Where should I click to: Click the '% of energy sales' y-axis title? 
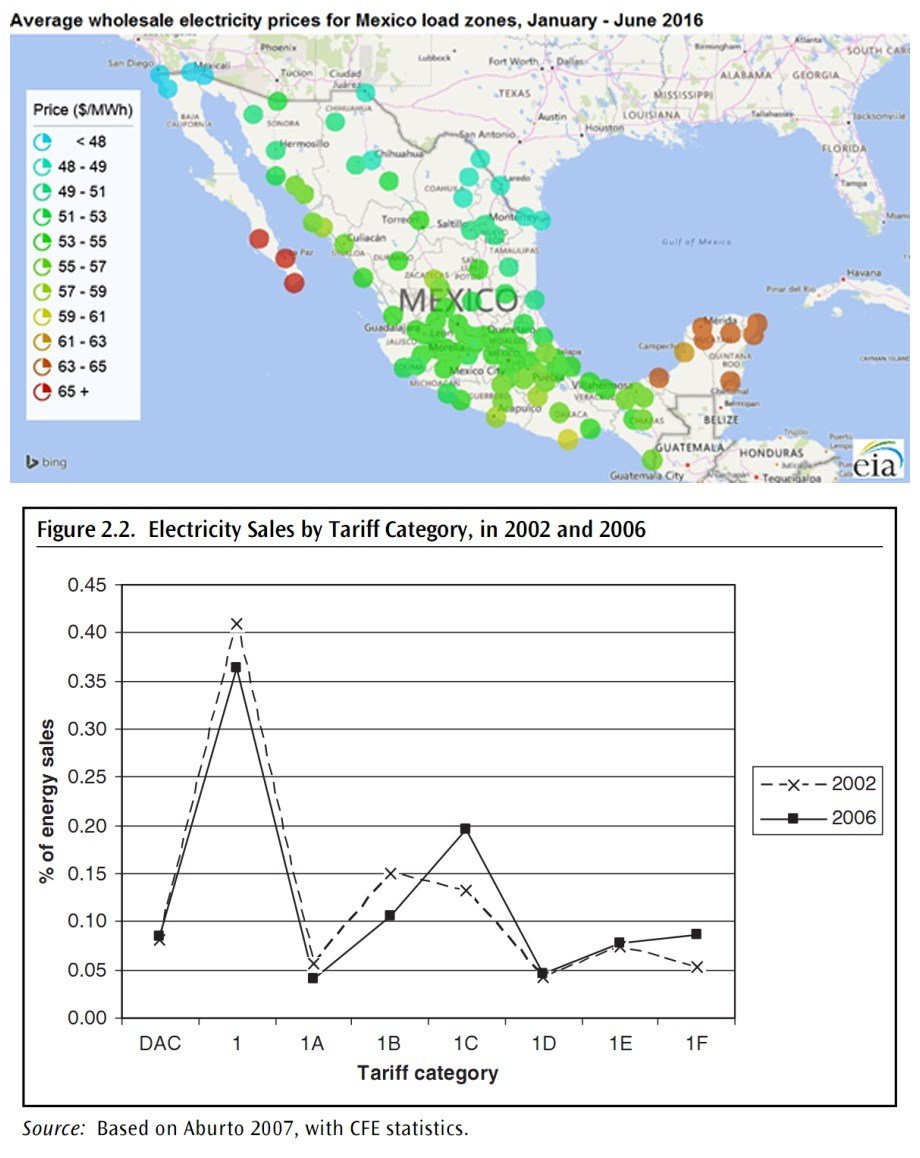(x=47, y=801)
